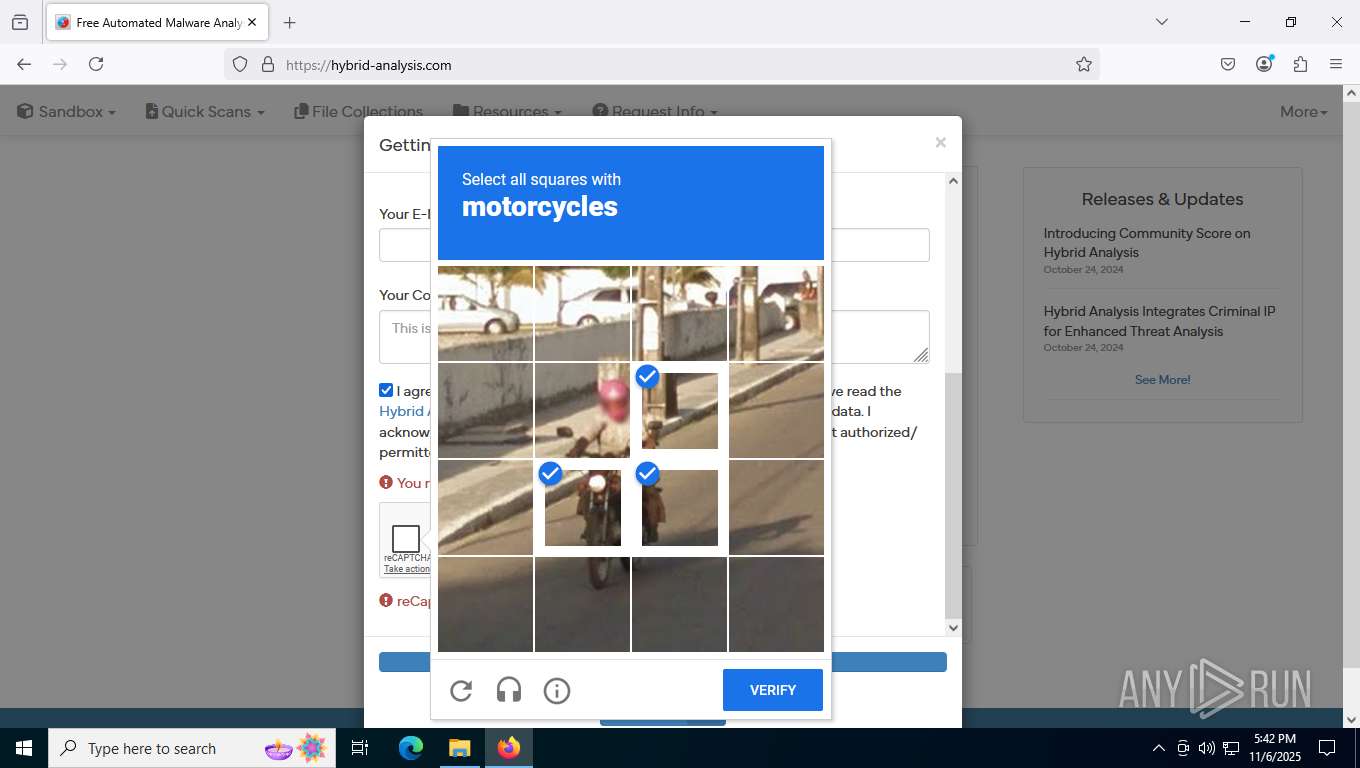Open the Windows Start menu
The image size is (1360, 768).
(24, 748)
